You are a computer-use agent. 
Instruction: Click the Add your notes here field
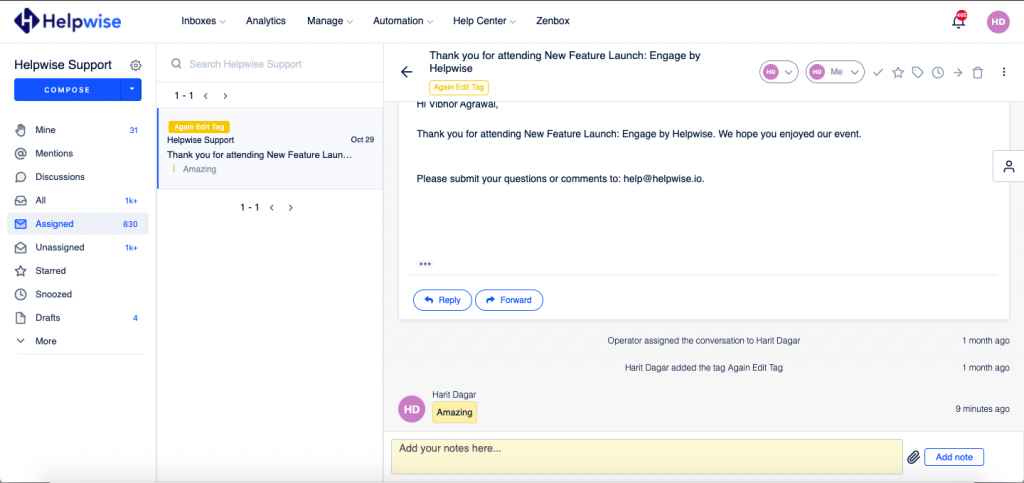coord(647,457)
